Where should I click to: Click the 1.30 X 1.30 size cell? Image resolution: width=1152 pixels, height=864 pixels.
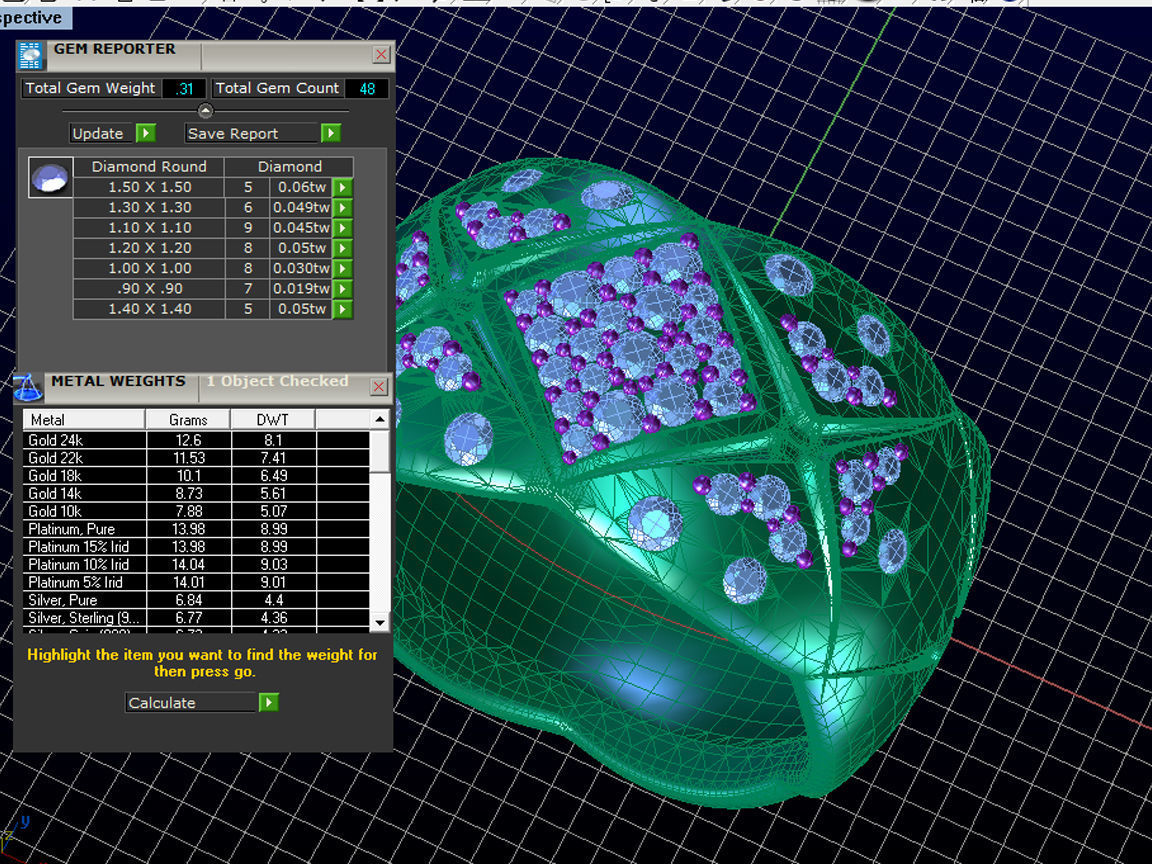tap(149, 208)
